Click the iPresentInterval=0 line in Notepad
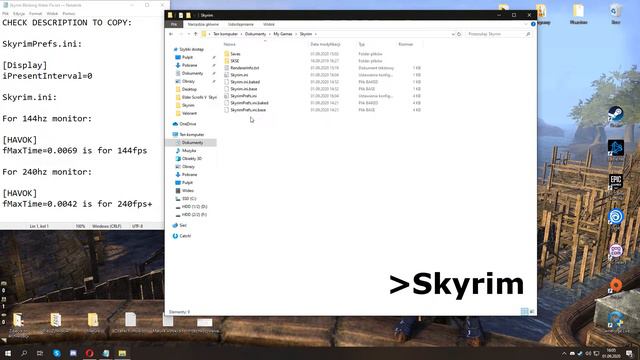Screen dimensions: 640x360 47,76
